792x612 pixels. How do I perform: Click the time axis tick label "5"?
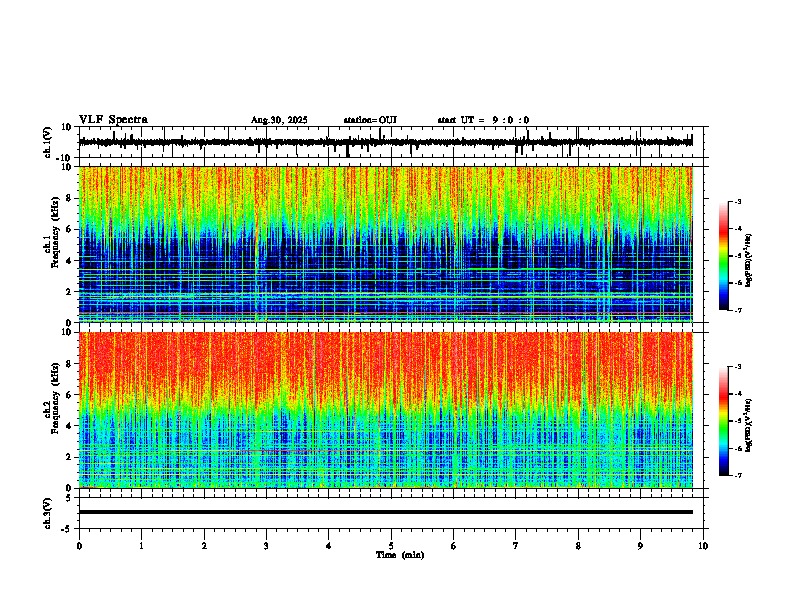(x=391, y=546)
